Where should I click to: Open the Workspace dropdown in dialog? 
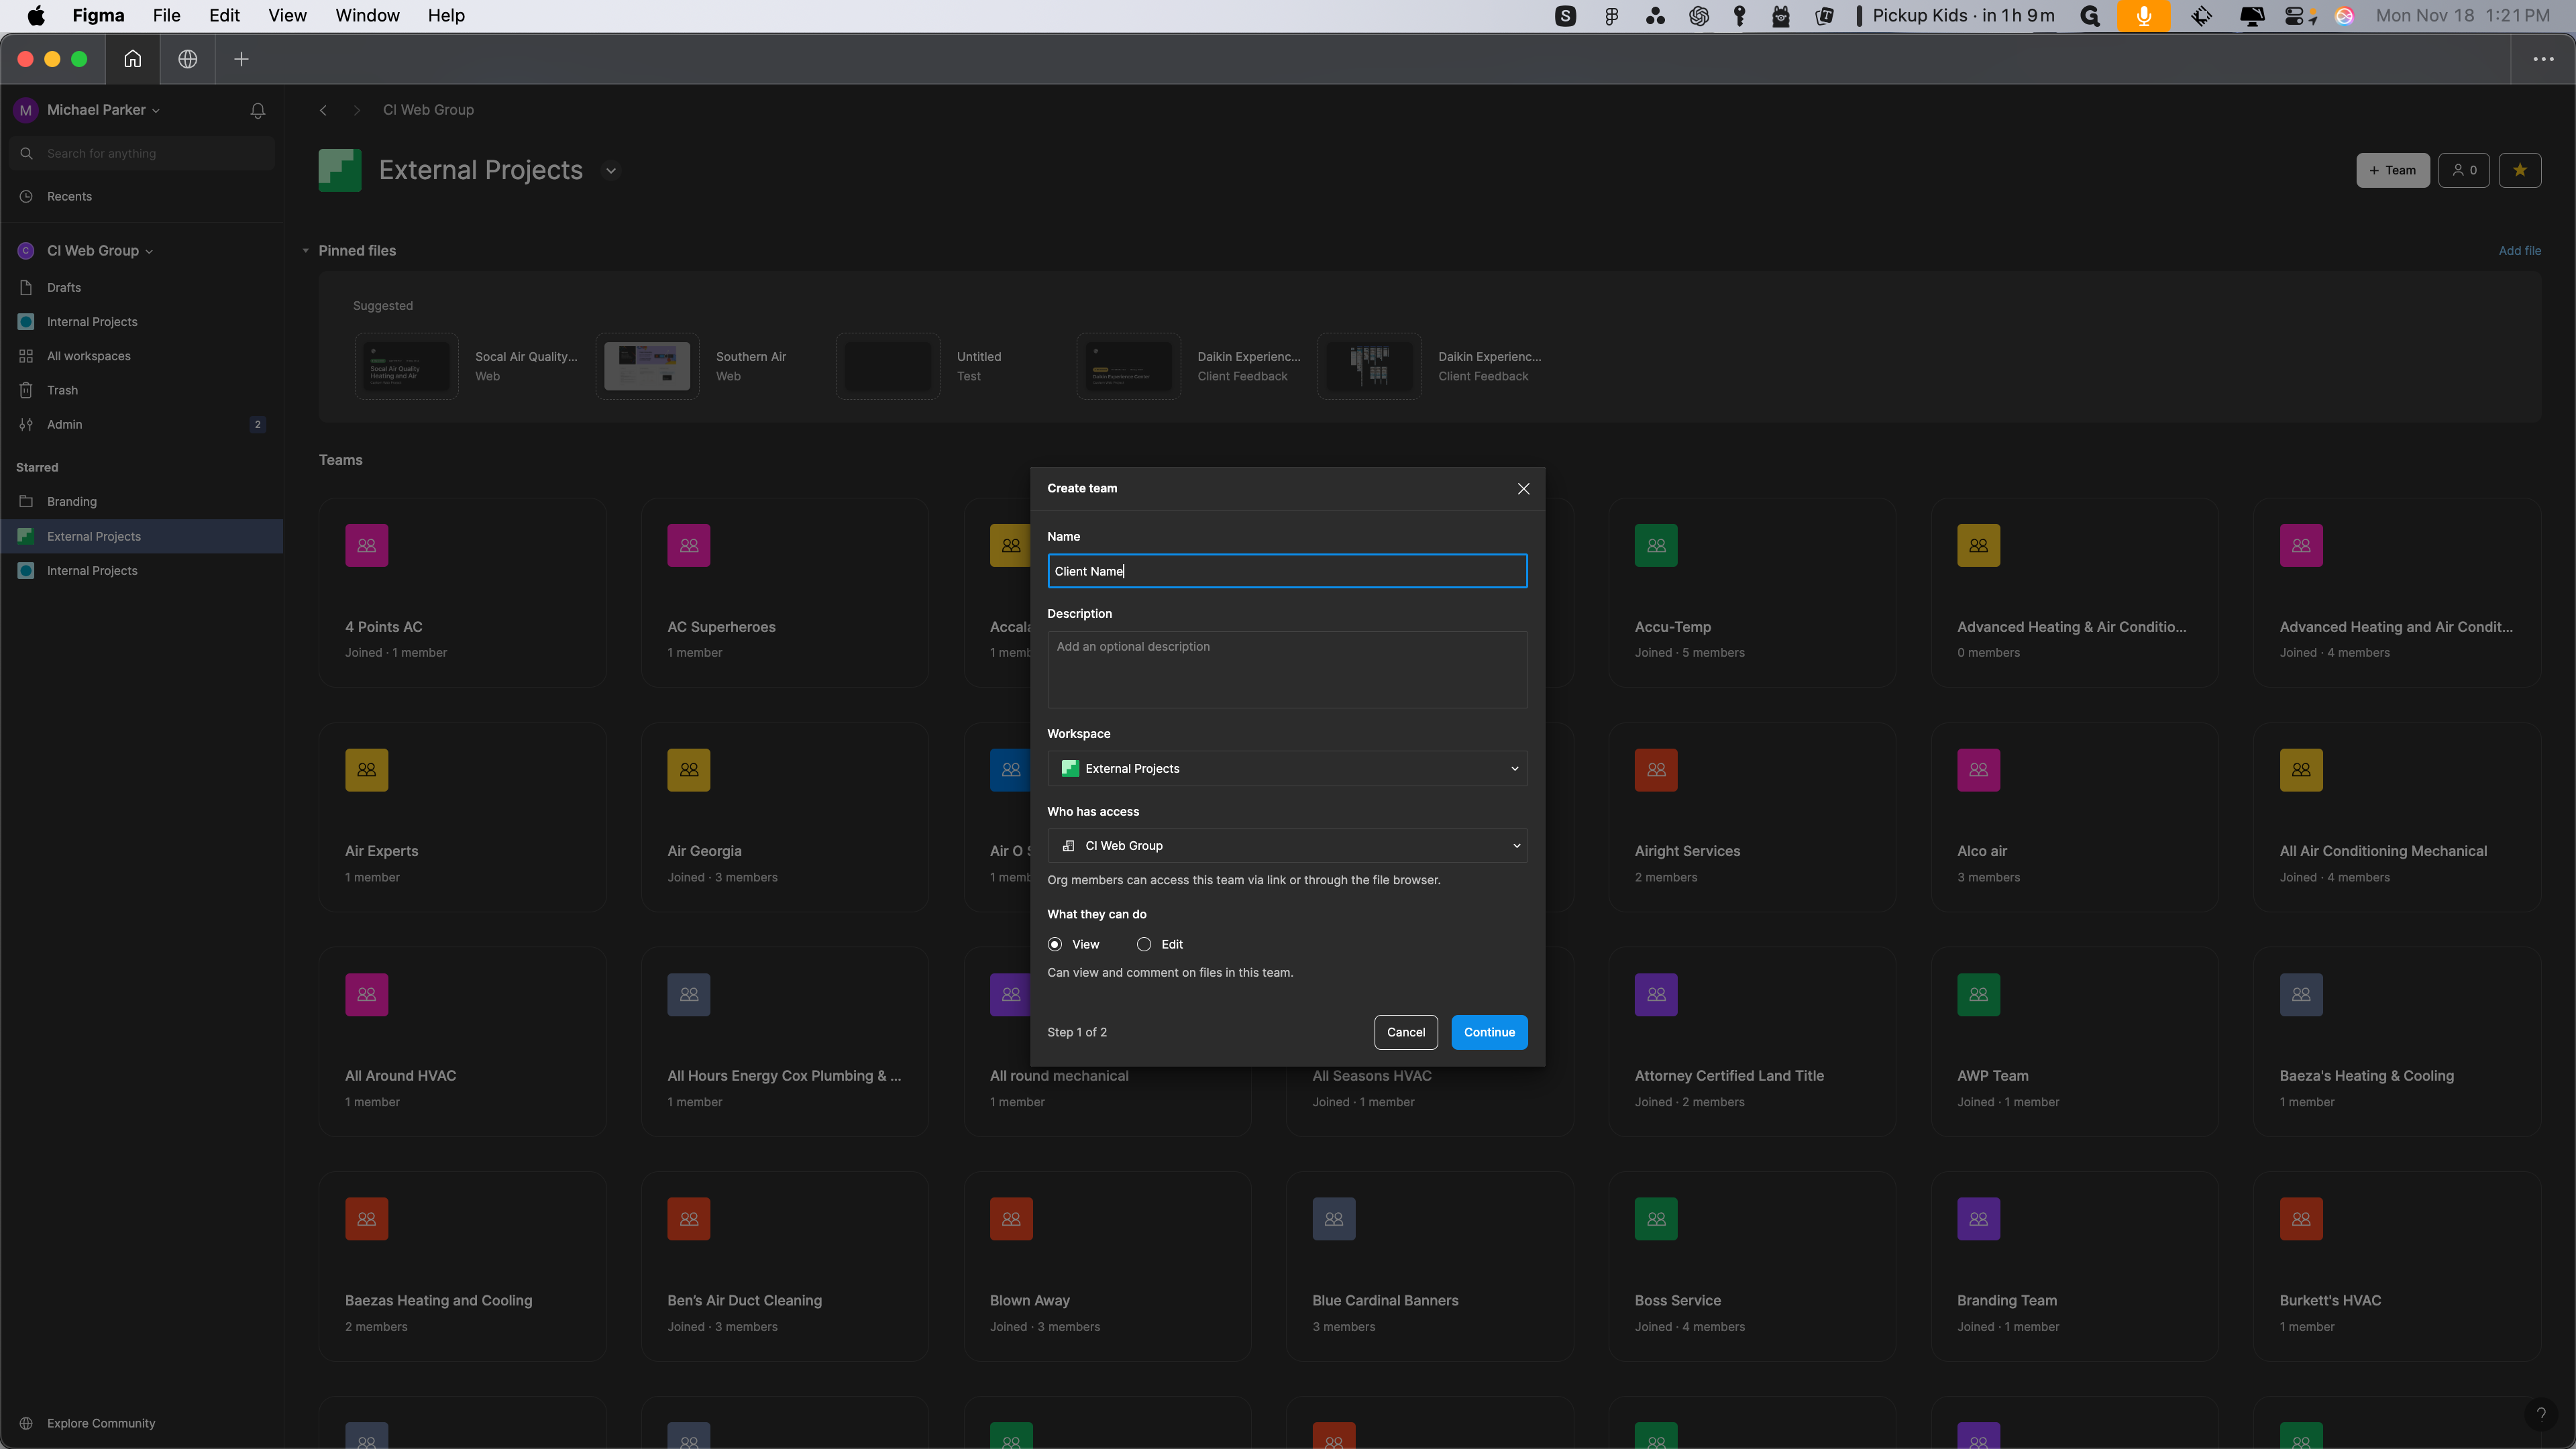1287,768
